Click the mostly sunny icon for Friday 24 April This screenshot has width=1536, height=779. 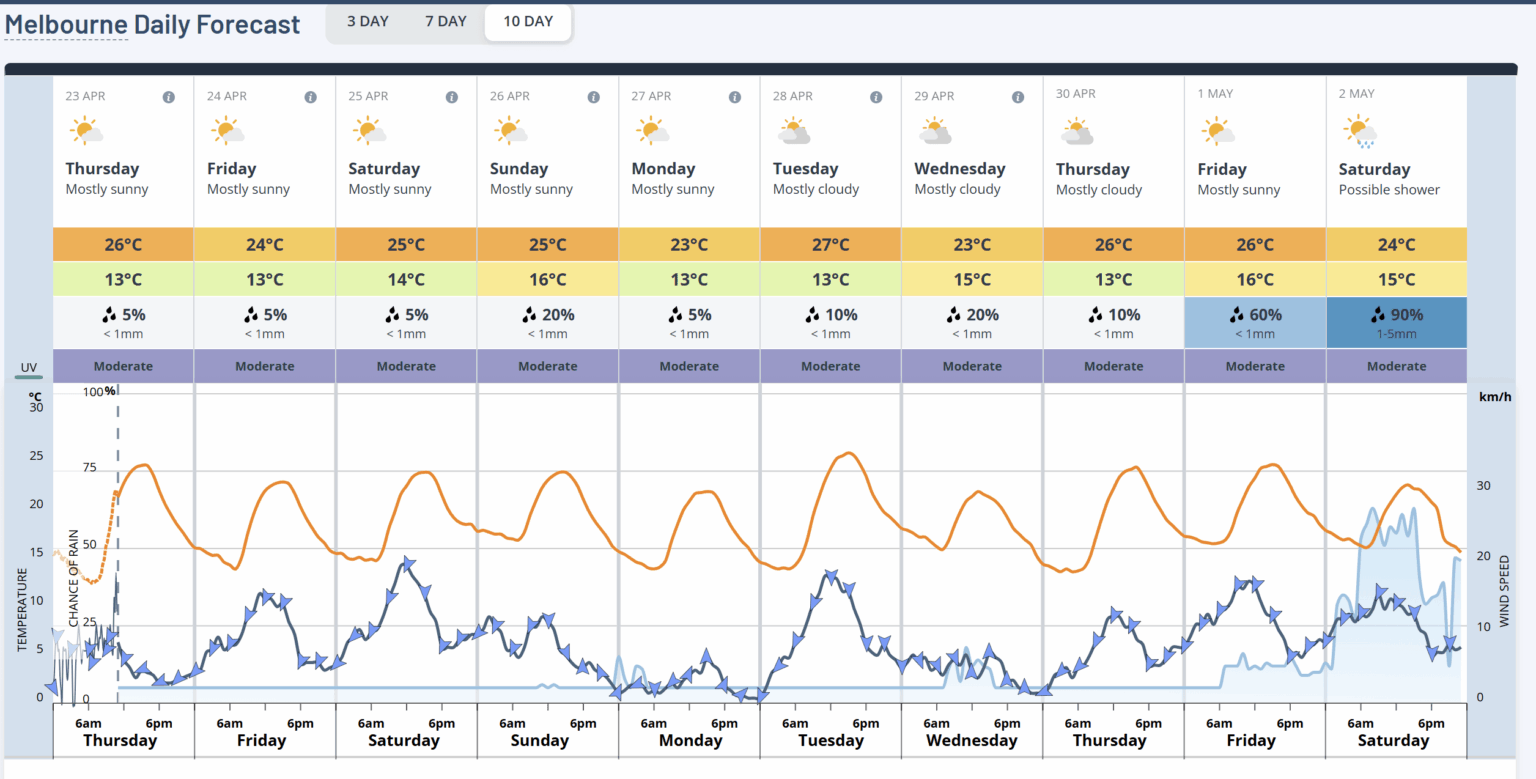click(227, 130)
